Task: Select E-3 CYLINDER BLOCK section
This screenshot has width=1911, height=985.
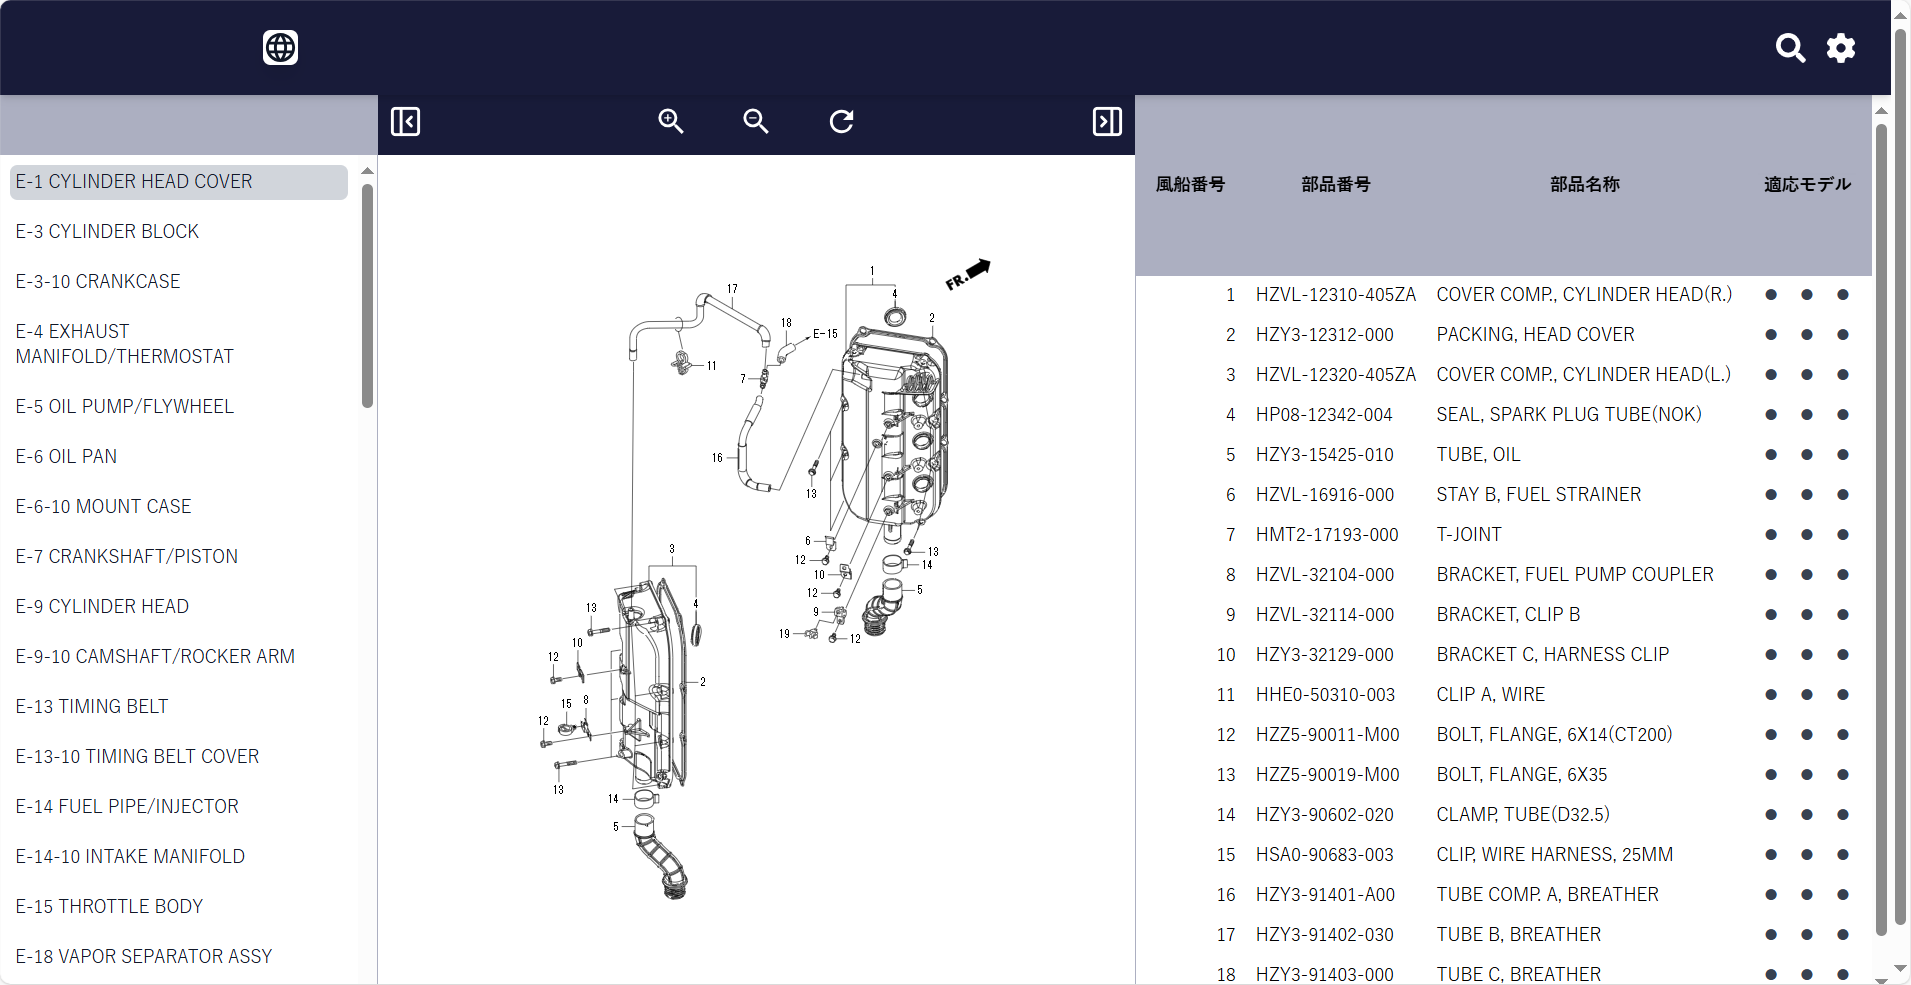Action: pyautogui.click(x=107, y=232)
